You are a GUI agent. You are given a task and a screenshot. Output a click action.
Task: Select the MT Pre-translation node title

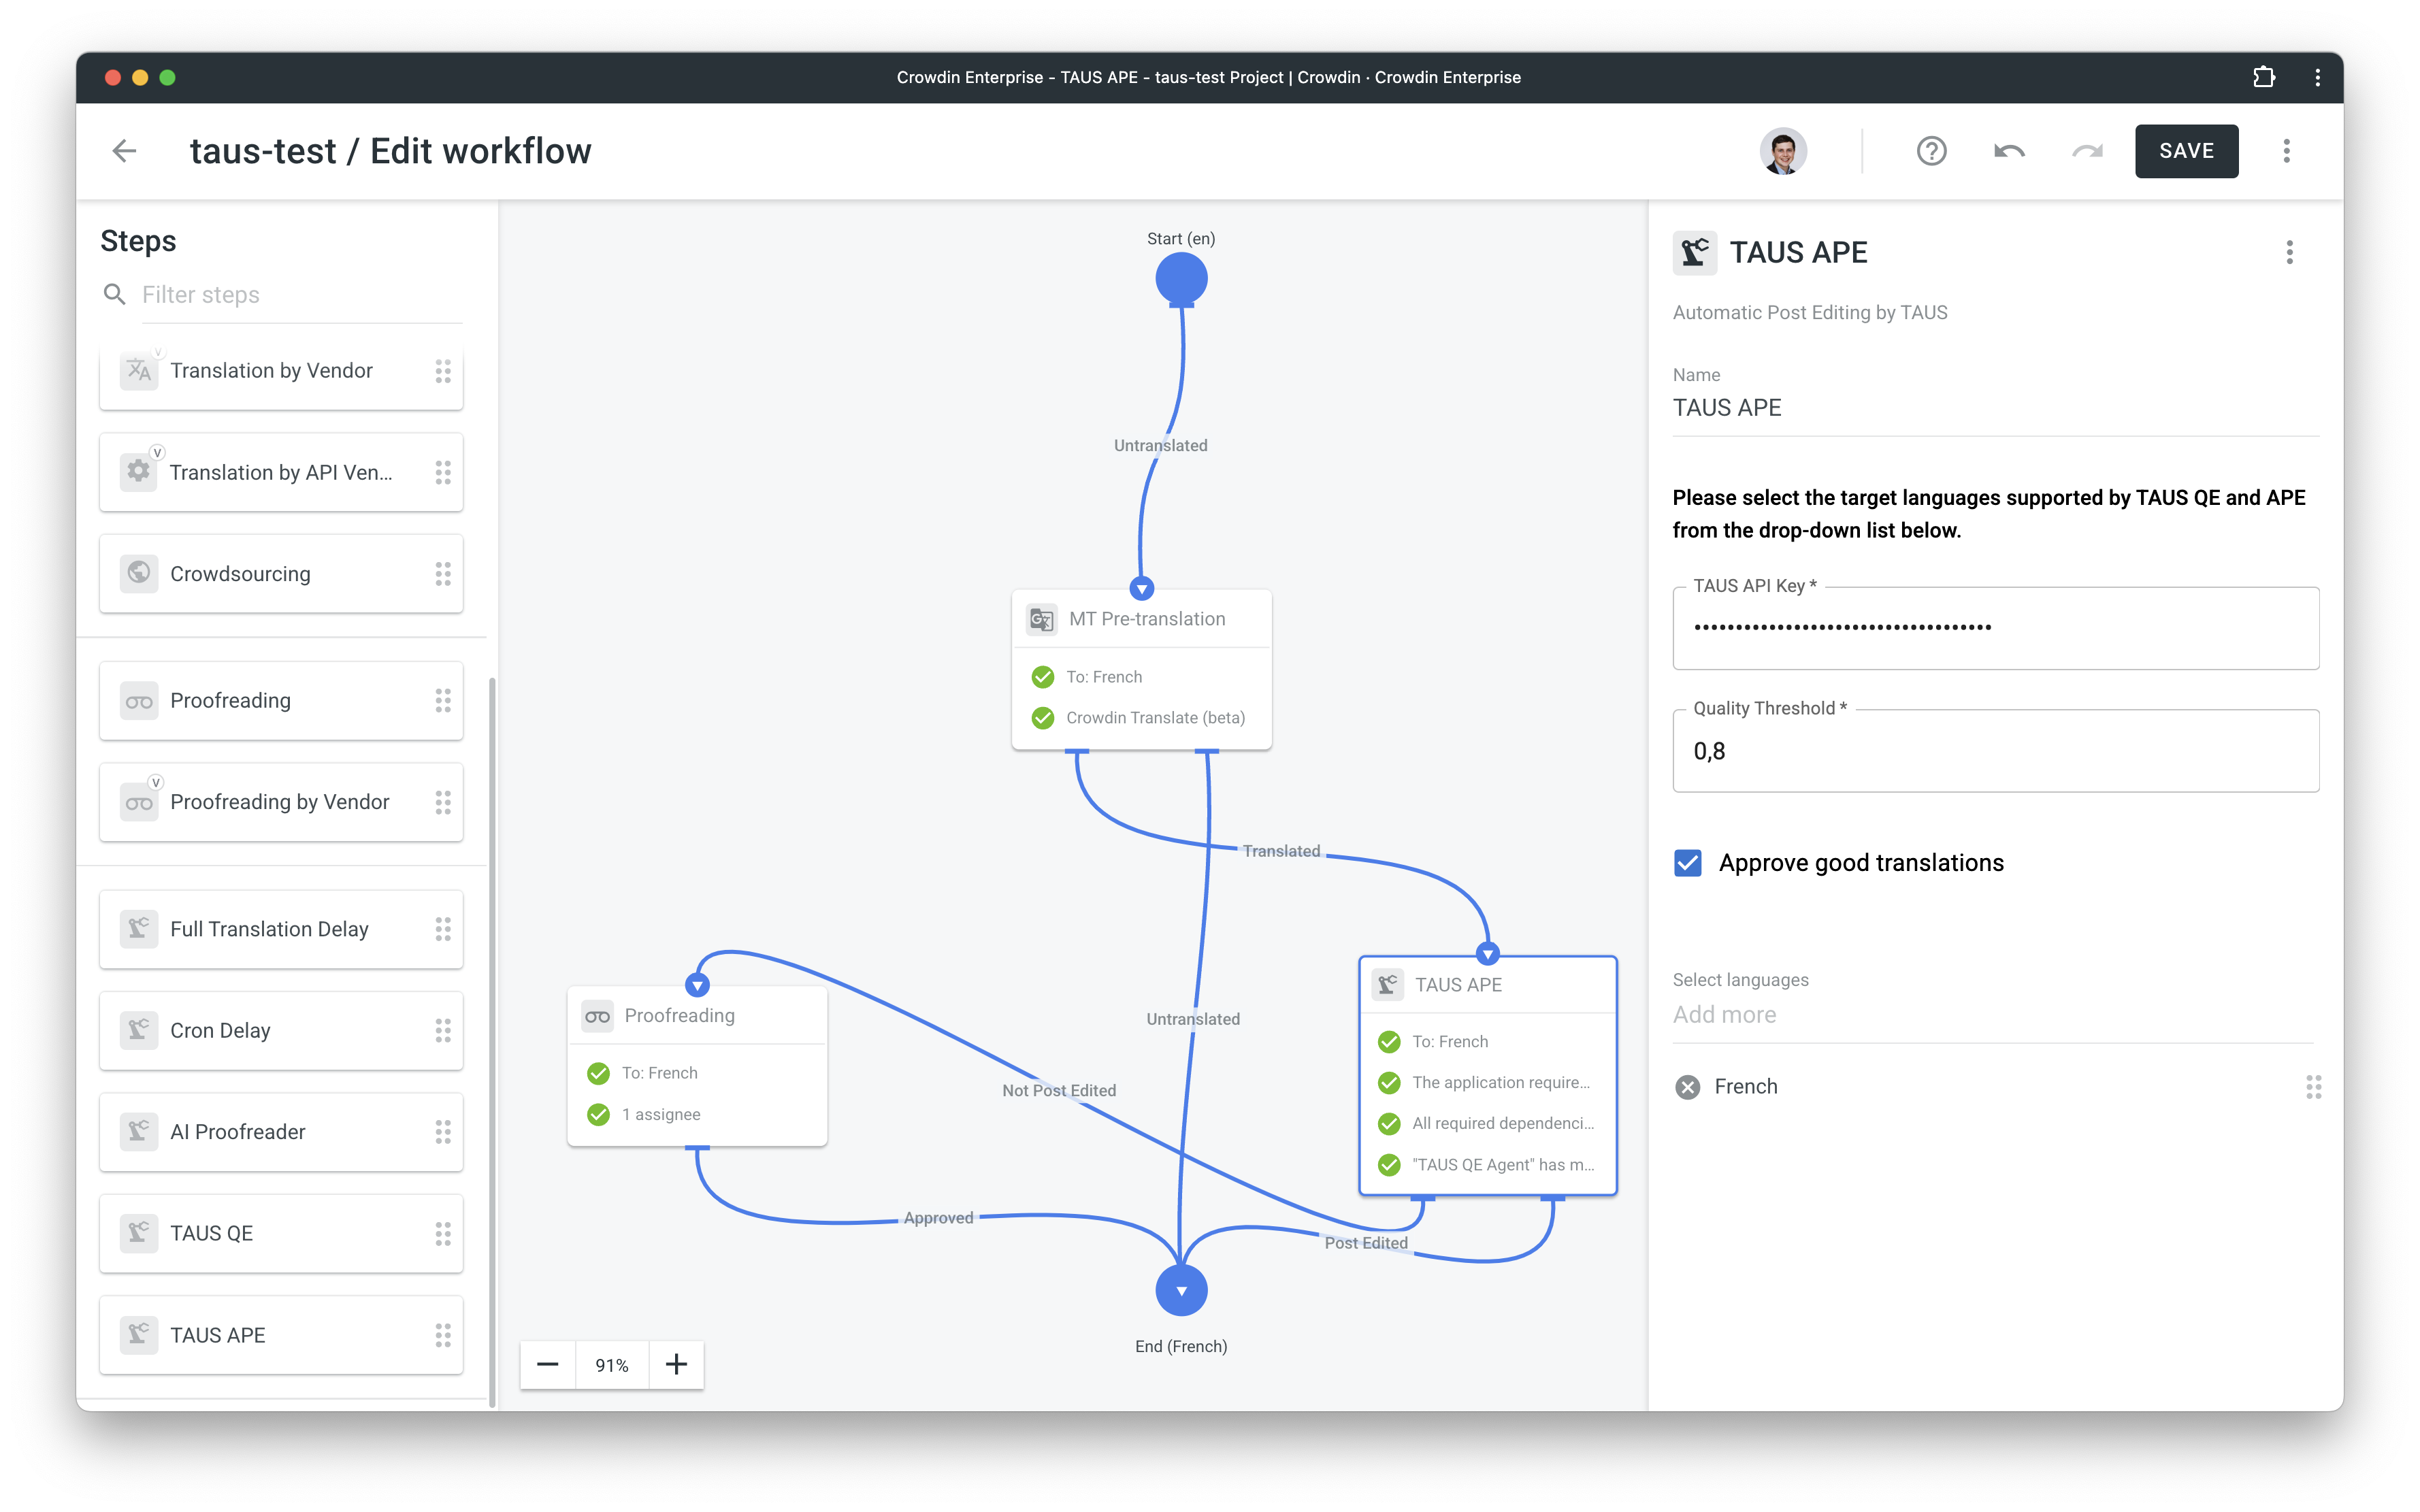[1147, 619]
